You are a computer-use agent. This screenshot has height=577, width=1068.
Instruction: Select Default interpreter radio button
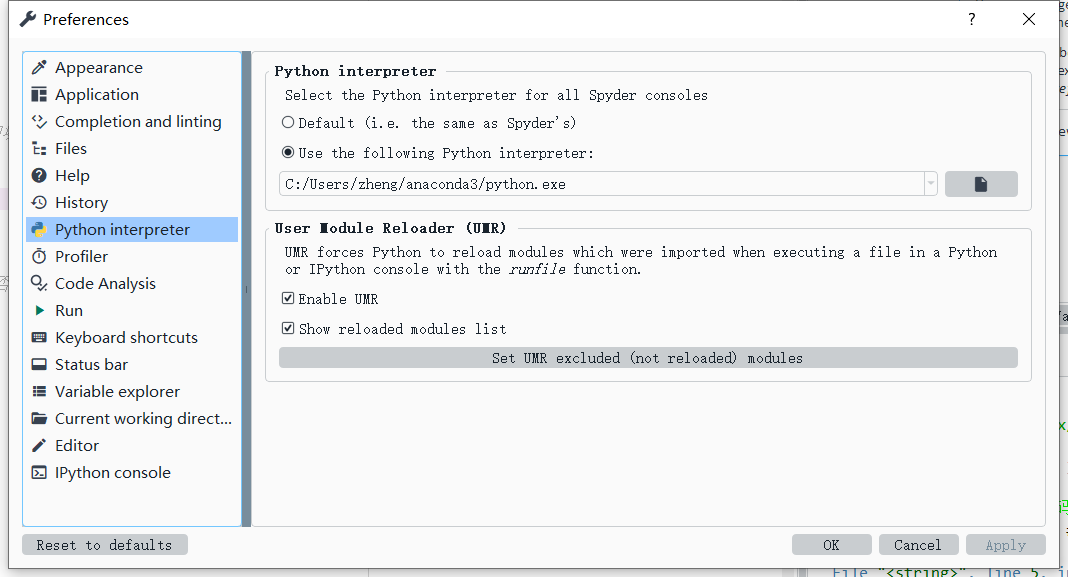288,122
